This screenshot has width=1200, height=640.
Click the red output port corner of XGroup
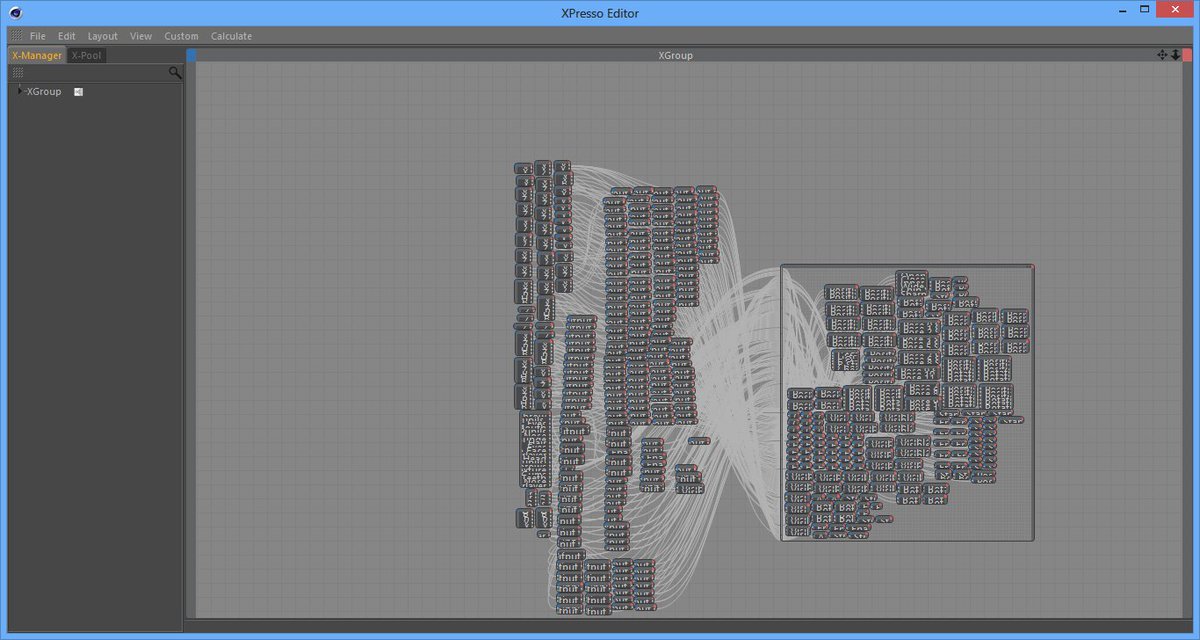(x=1188, y=55)
